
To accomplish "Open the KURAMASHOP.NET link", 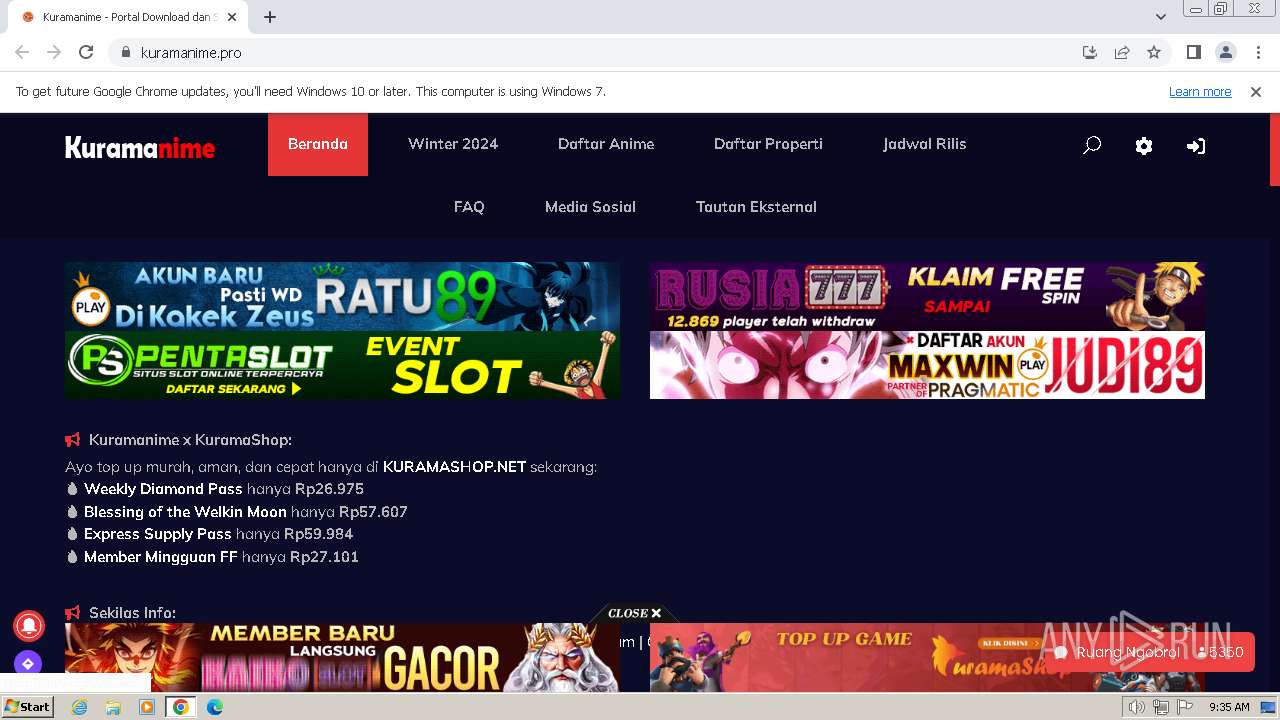I will coord(454,467).
